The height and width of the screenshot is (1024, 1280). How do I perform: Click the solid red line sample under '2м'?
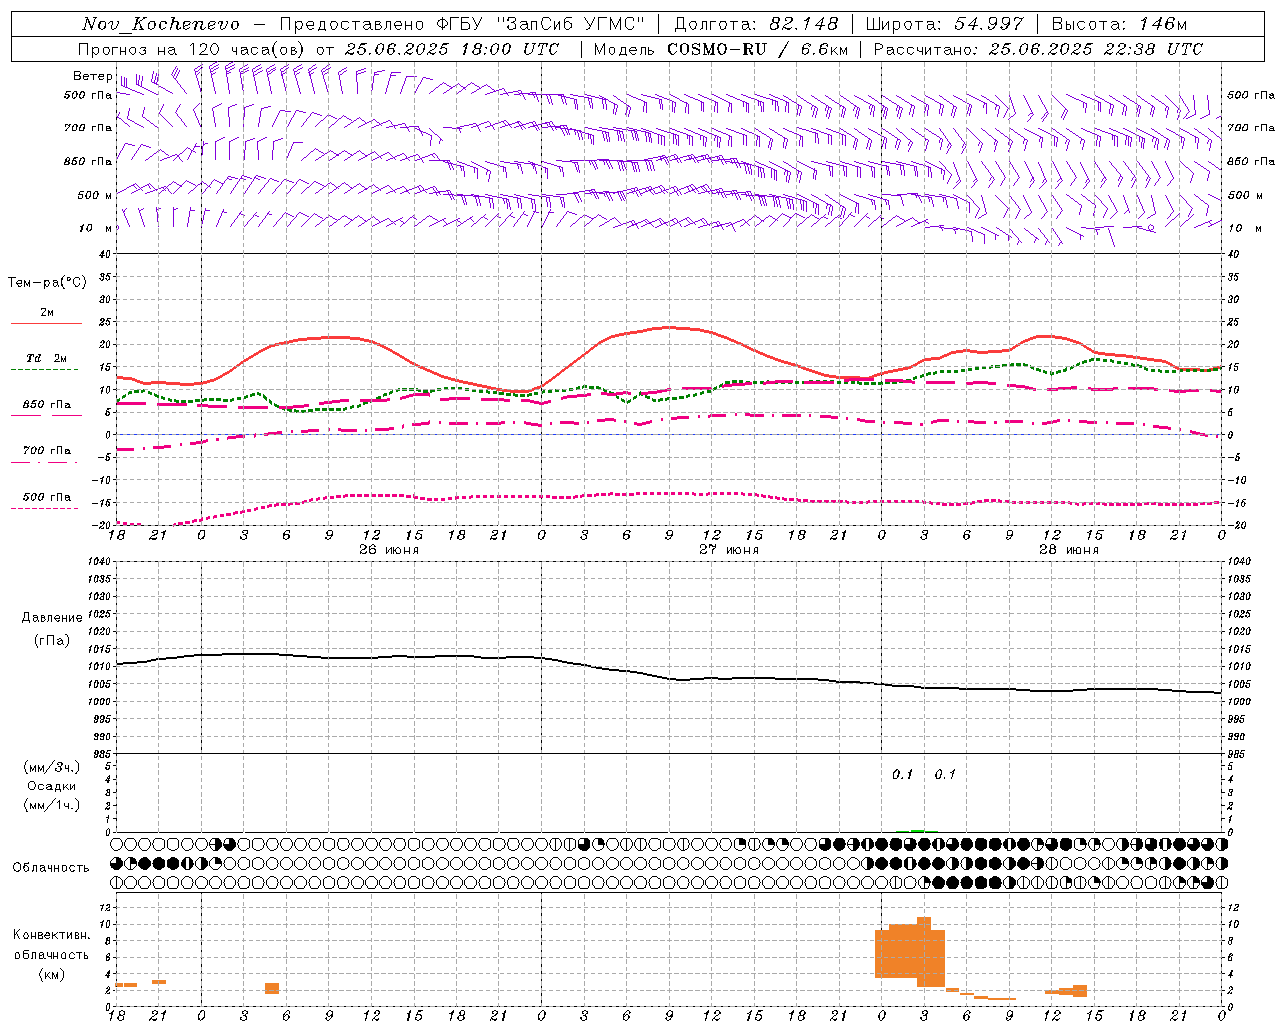click(46, 324)
